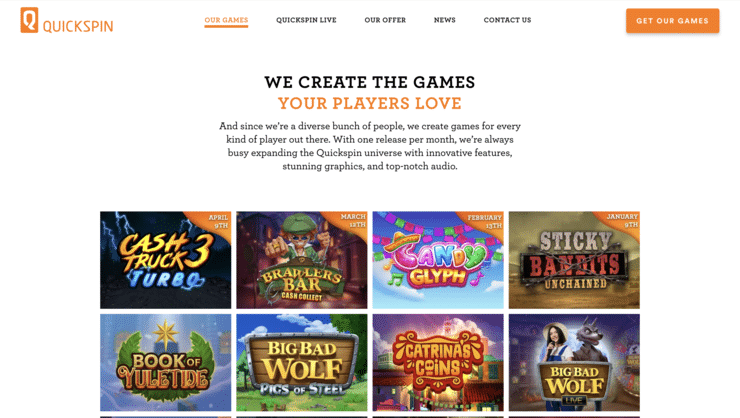
Task: Open the Candy Glyph game thumbnail
Action: tap(438, 260)
